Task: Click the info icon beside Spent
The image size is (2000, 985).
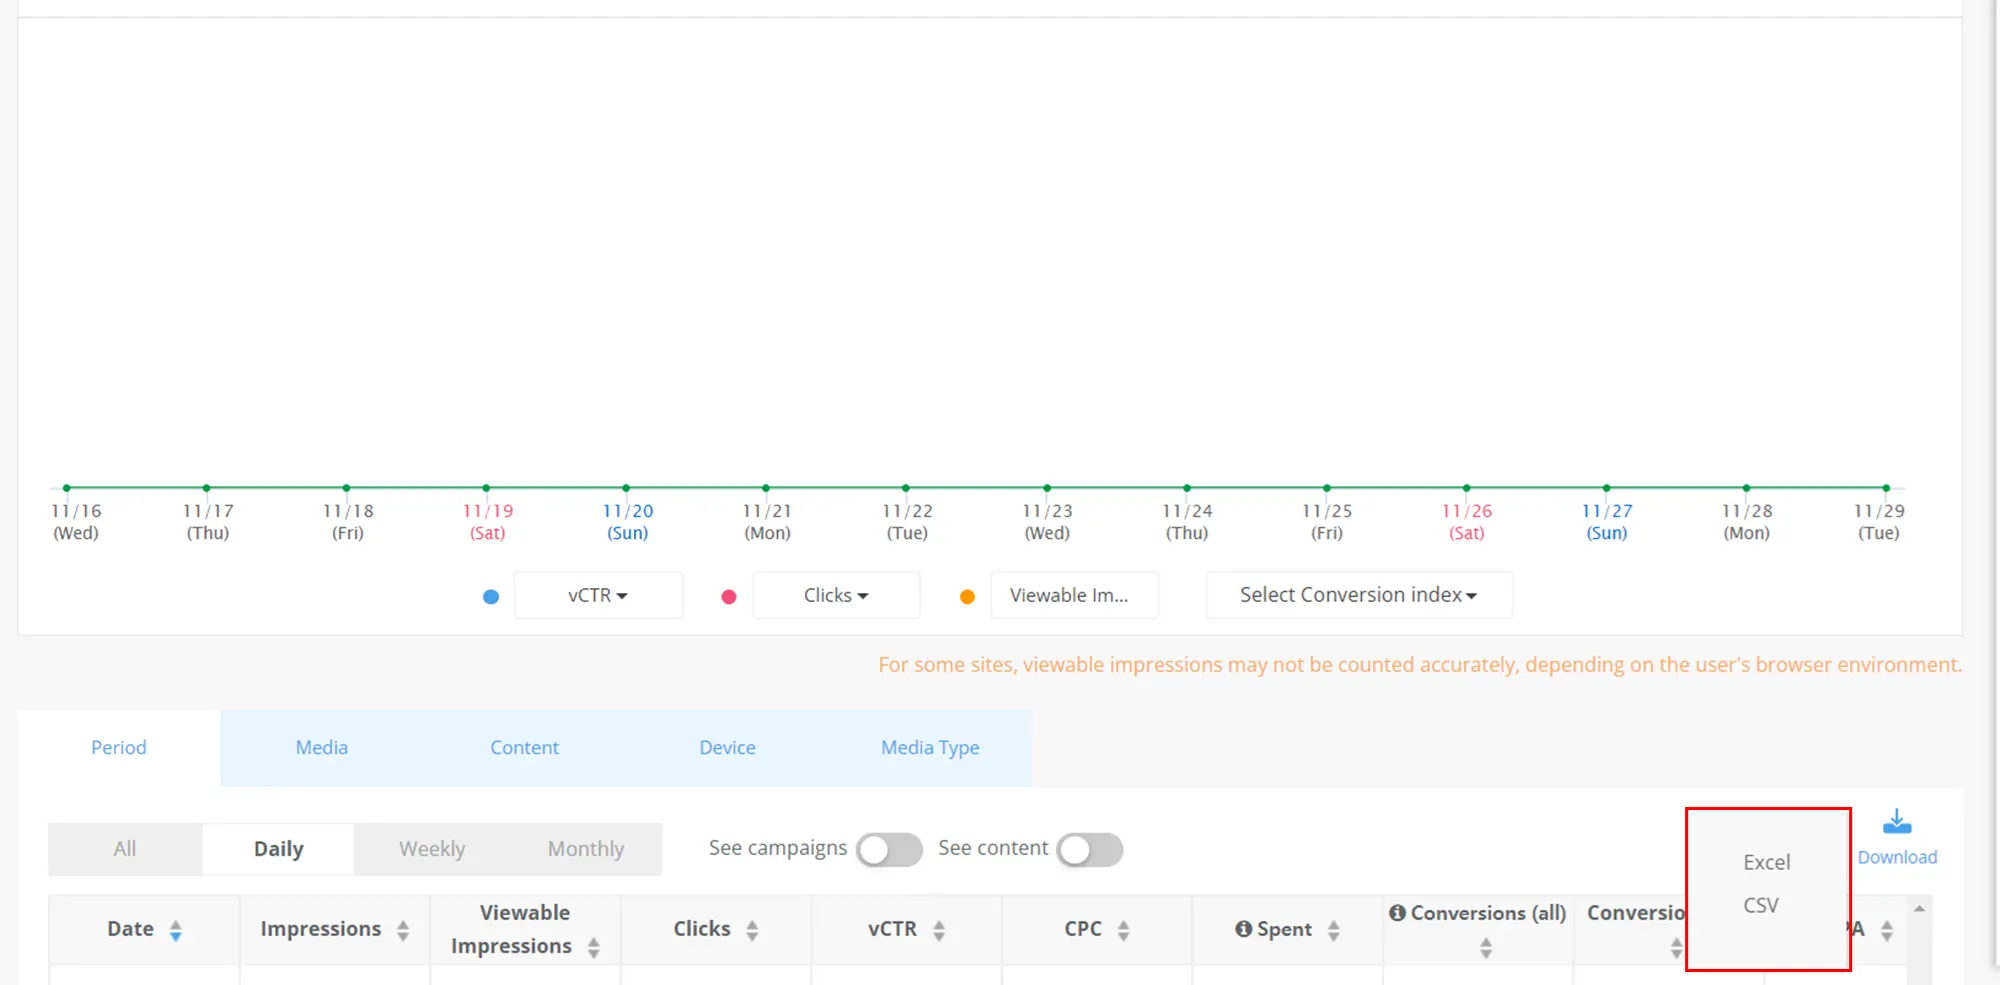Action: [x=1244, y=929]
